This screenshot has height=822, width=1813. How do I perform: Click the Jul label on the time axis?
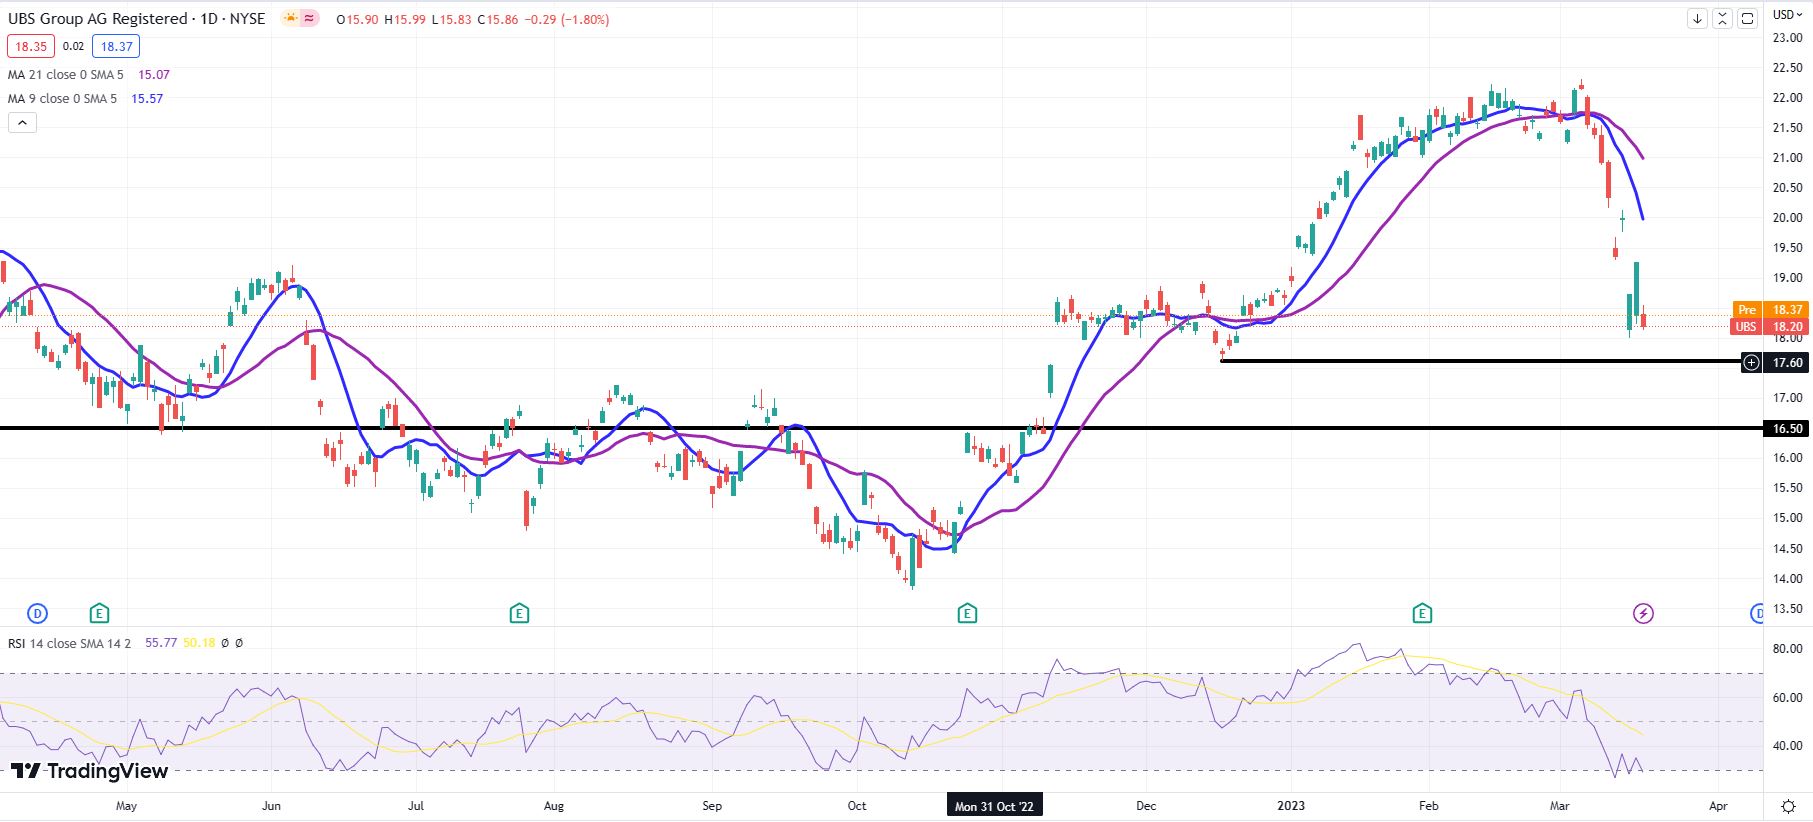coord(416,806)
